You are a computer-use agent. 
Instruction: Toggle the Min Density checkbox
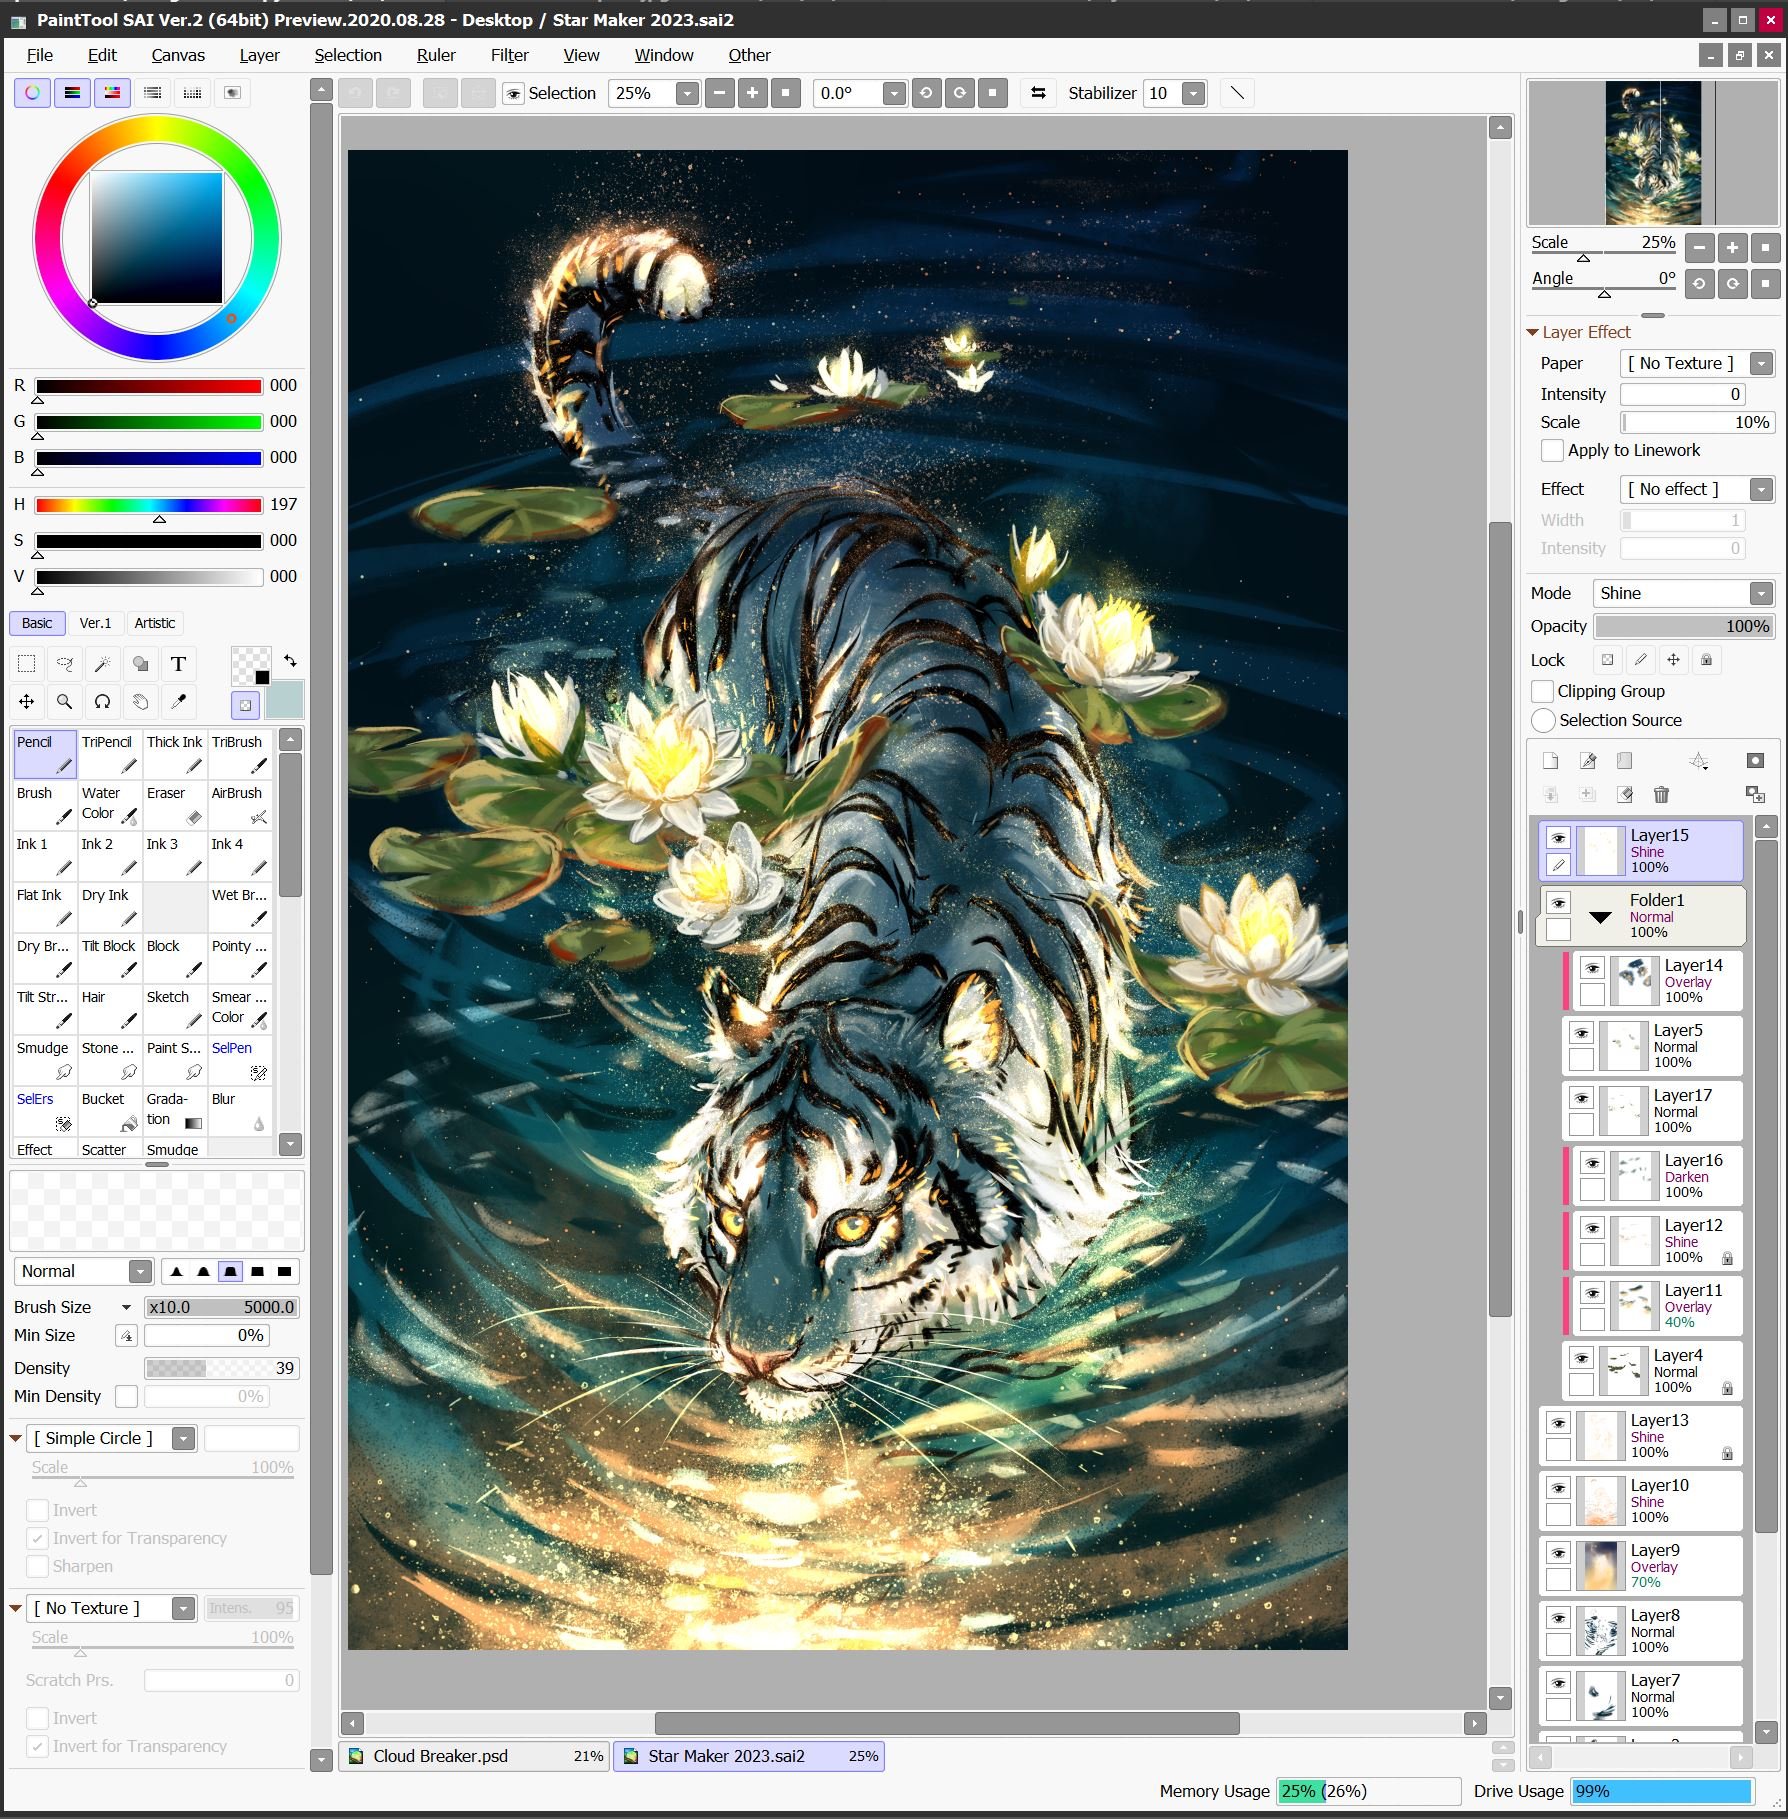126,1396
